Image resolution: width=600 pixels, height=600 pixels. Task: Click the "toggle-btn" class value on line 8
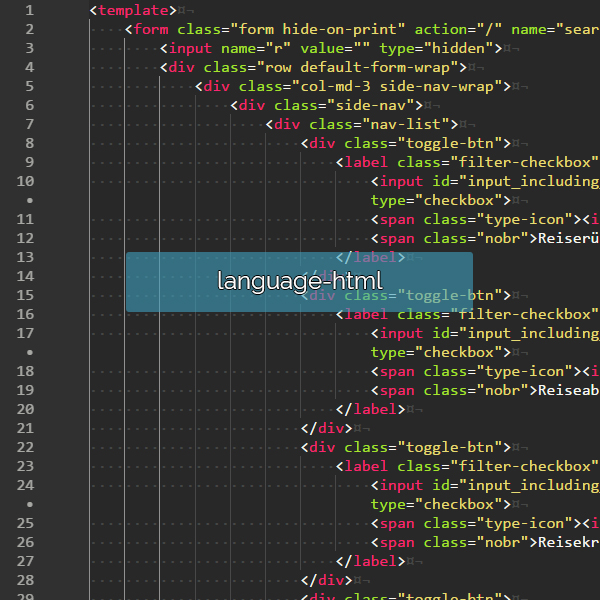coord(449,143)
